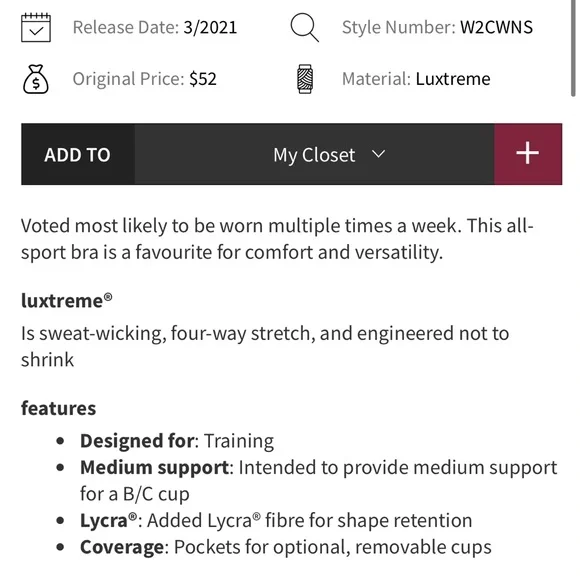This screenshot has height=580, width=580.
Task: Expand the My Closet chevron arrow
Action: tap(378, 154)
